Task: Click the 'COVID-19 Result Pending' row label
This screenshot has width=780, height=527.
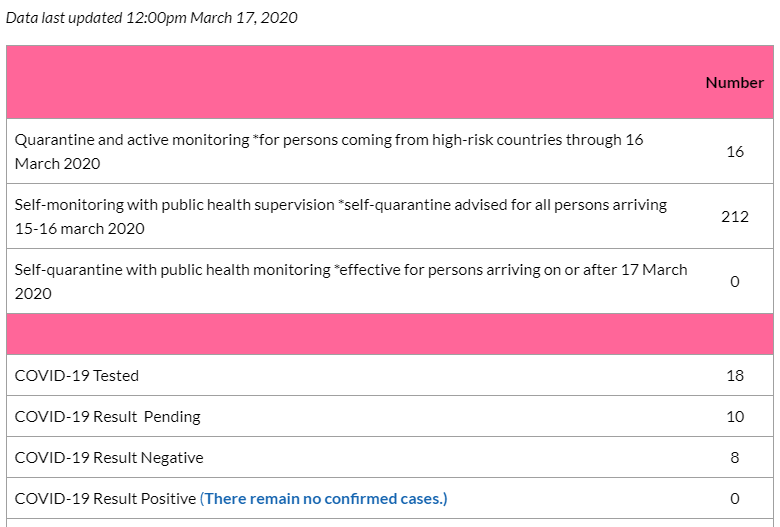Action: point(107,417)
